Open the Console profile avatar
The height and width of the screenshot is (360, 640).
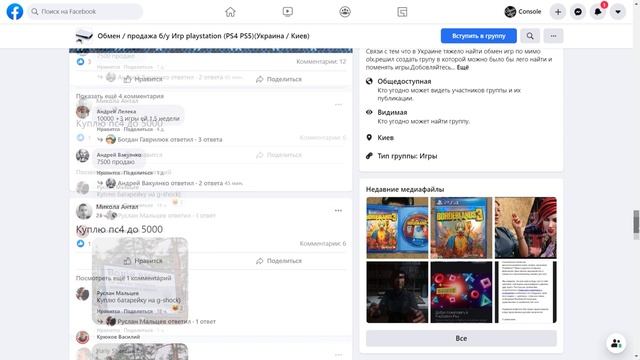tap(510, 12)
